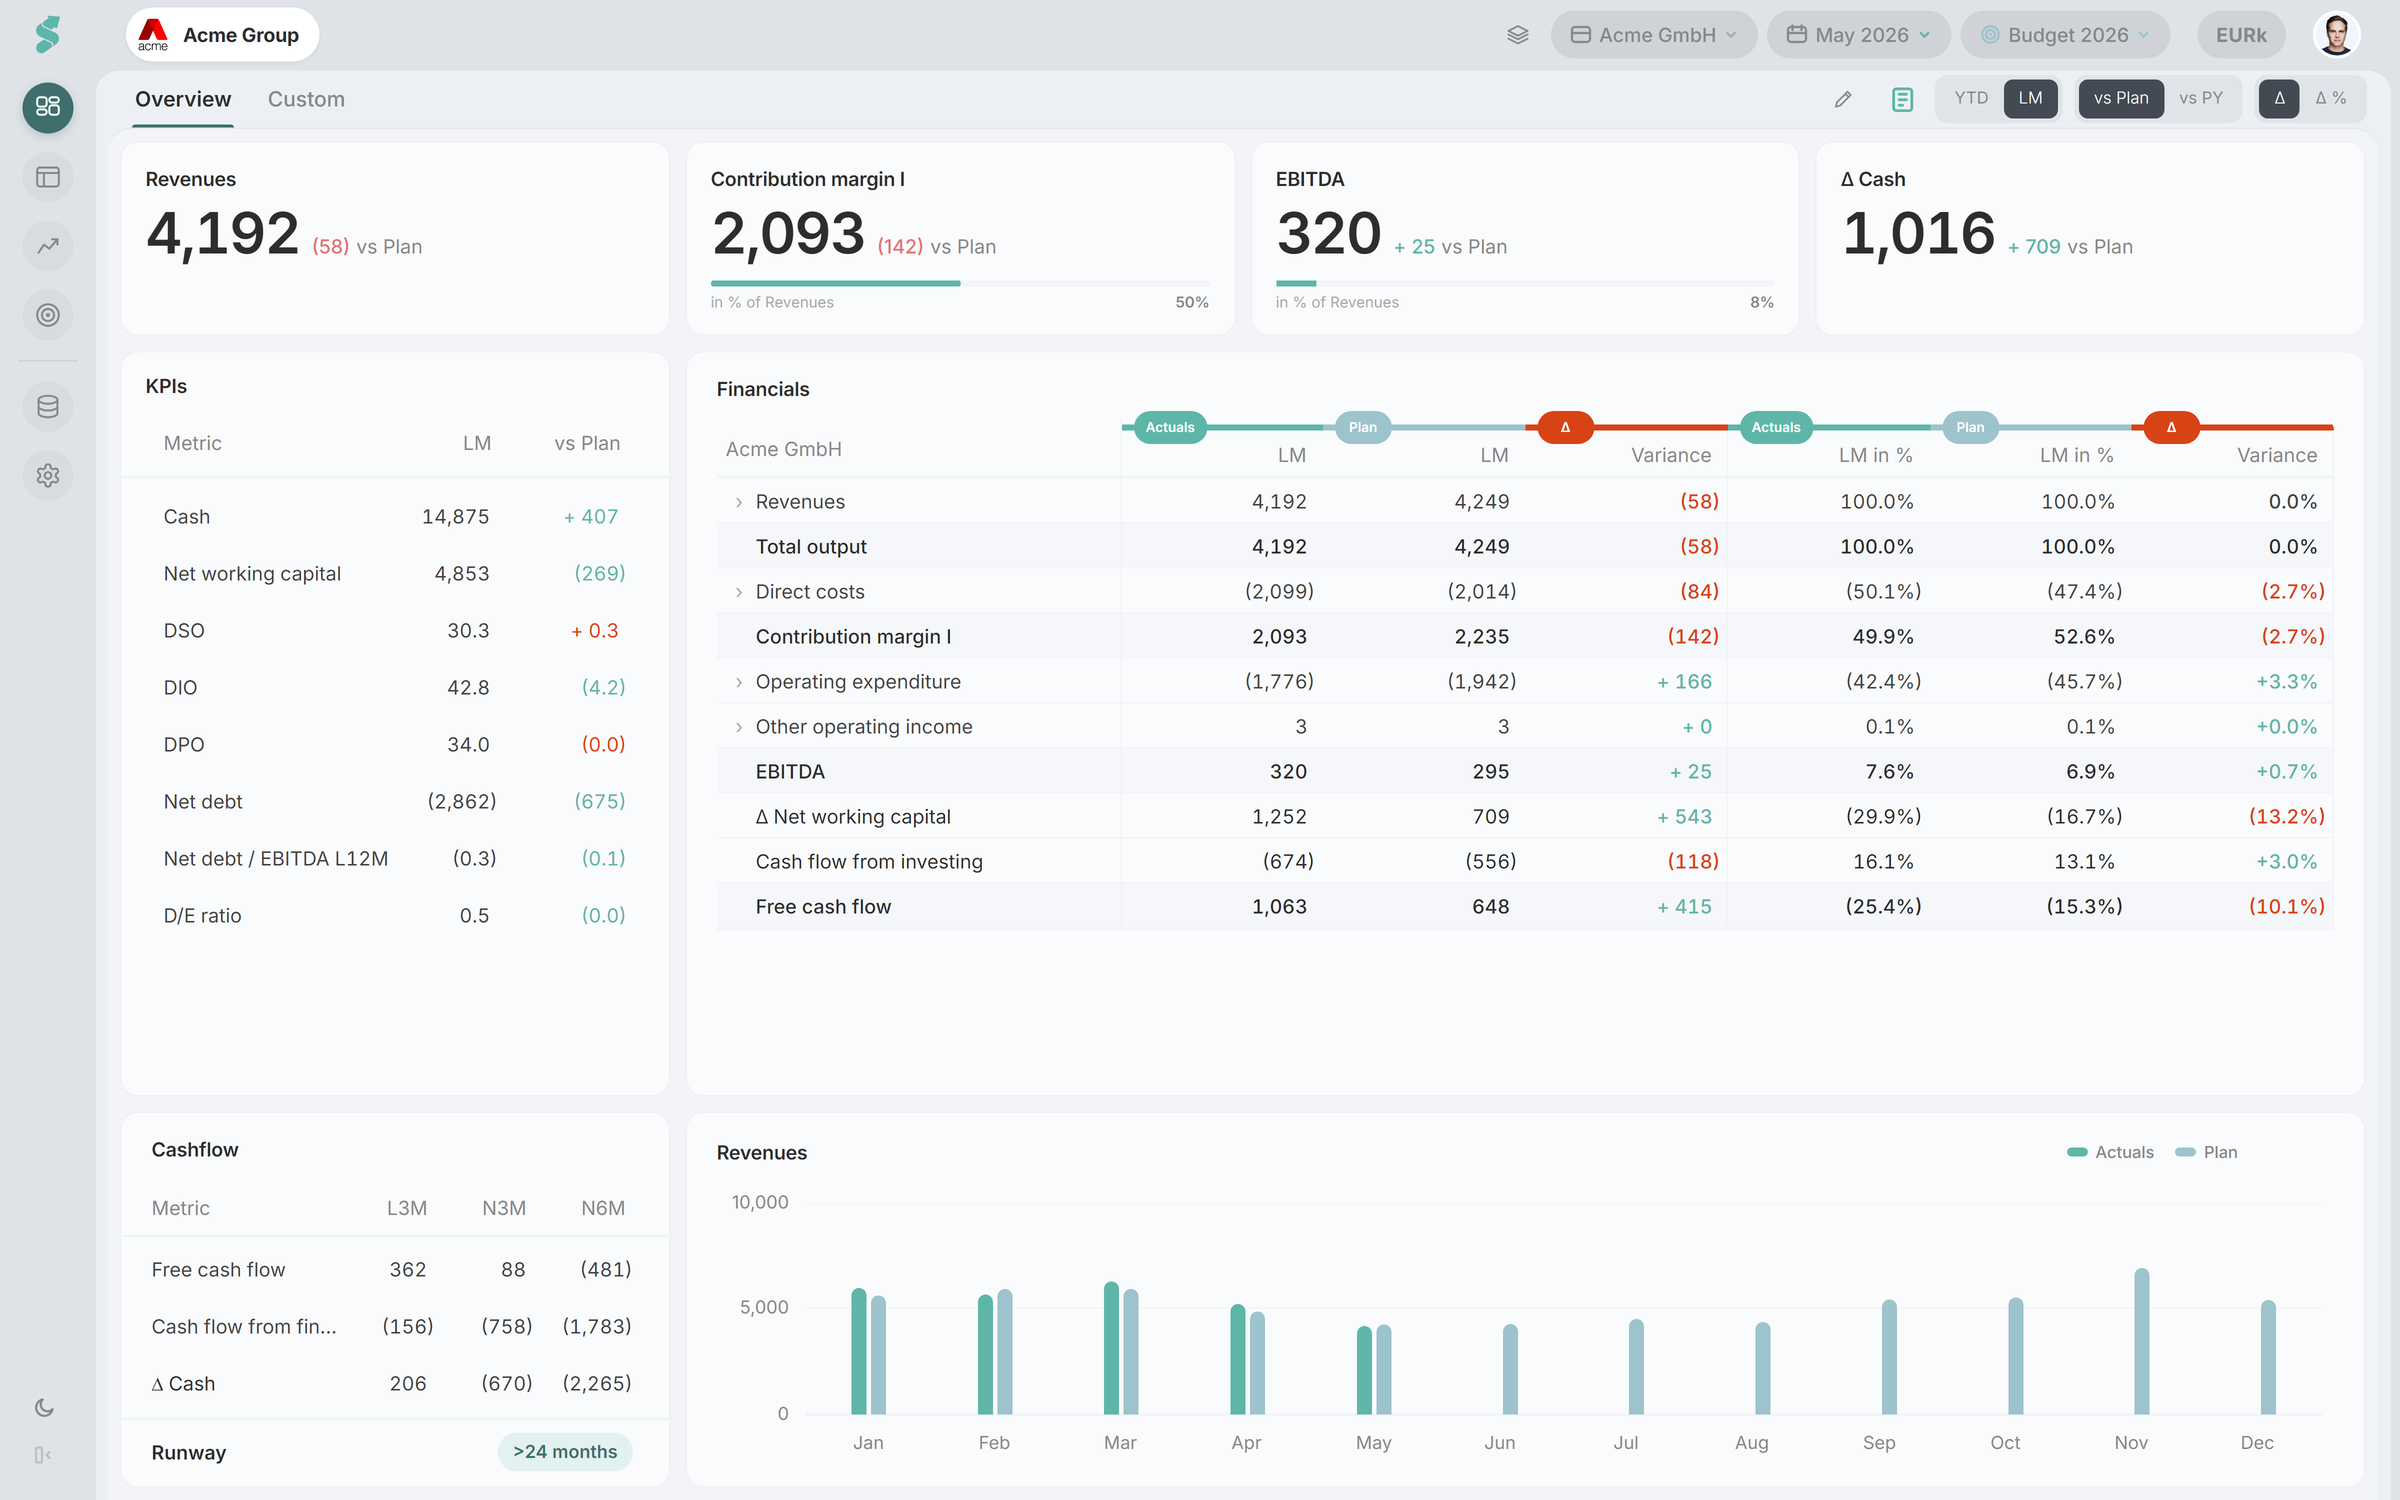This screenshot has width=2400, height=1500.
Task: Switch to the Overview tab
Action: [183, 99]
